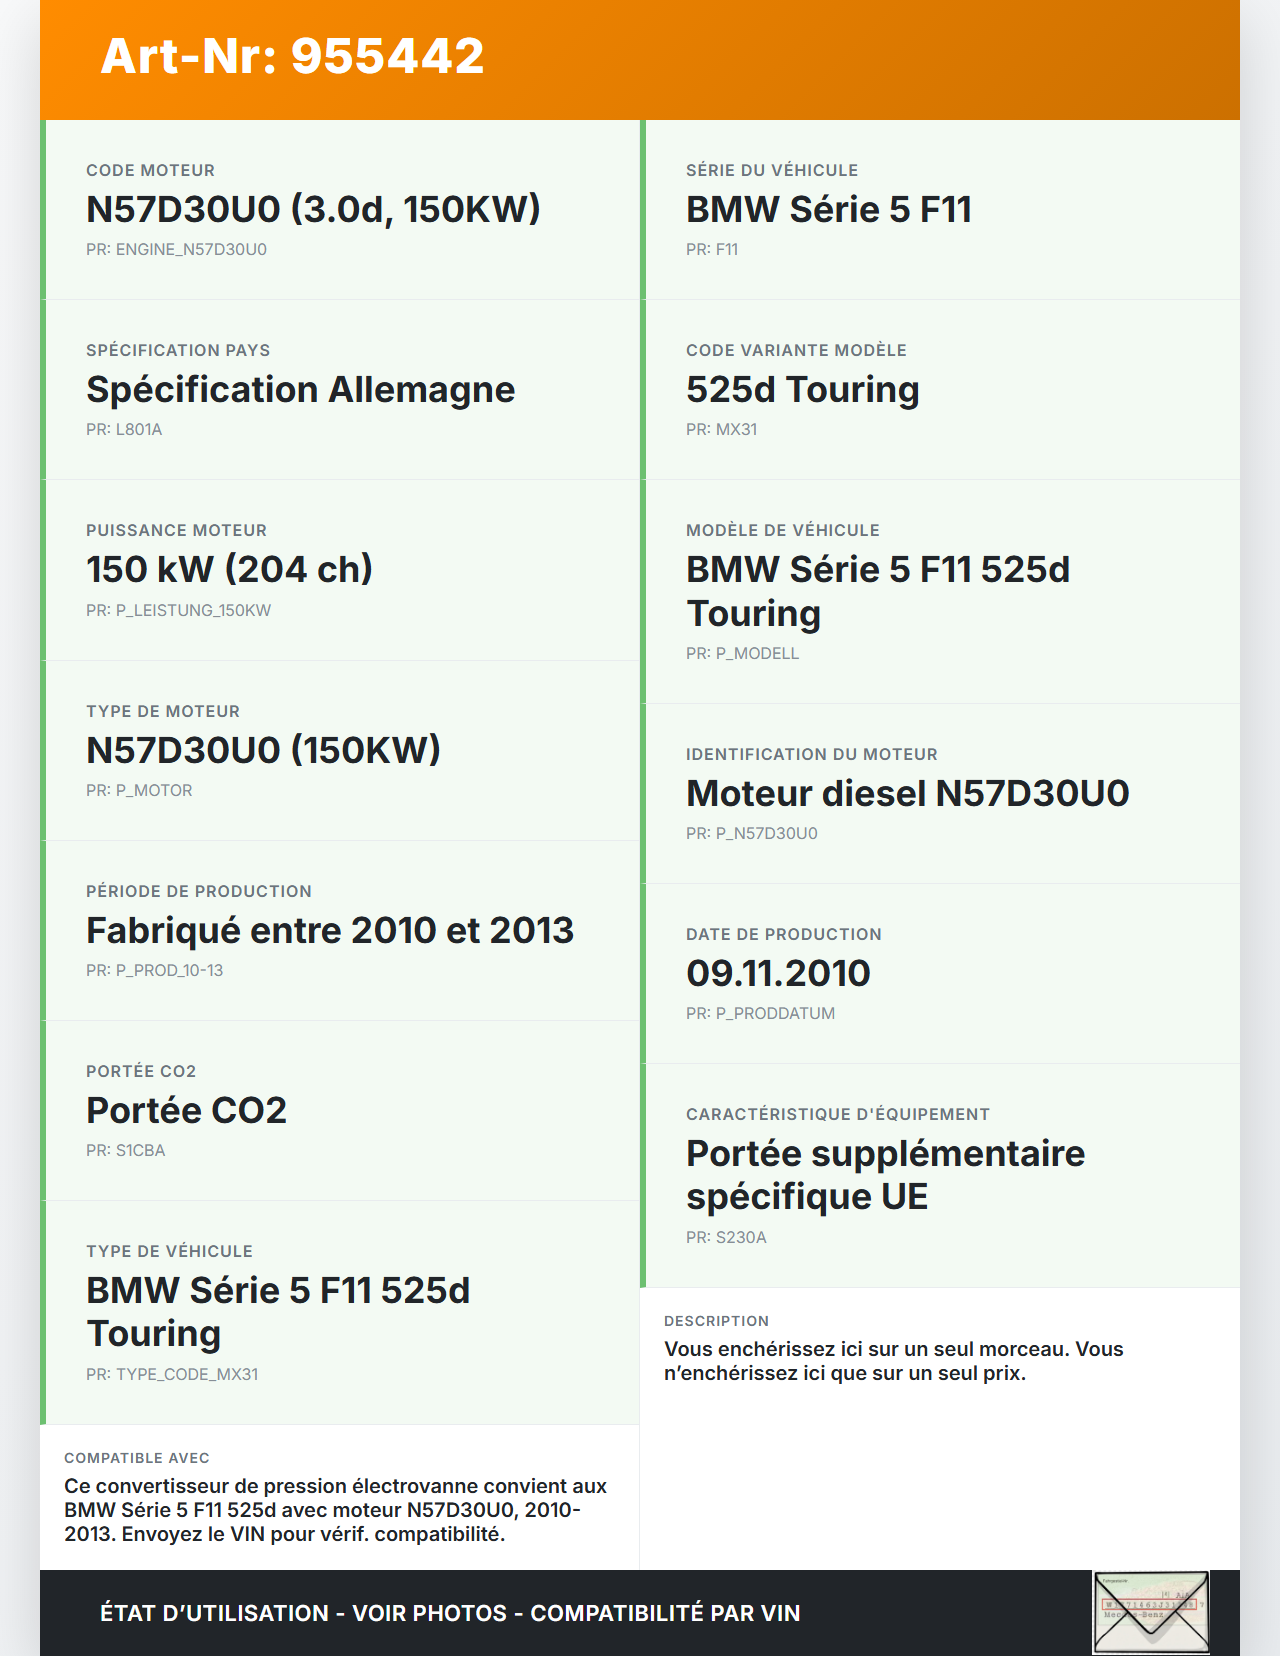This screenshot has width=1280, height=1656.
Task: Select the Type de Moteur N57D30U0 (150KW) value
Action: [263, 750]
